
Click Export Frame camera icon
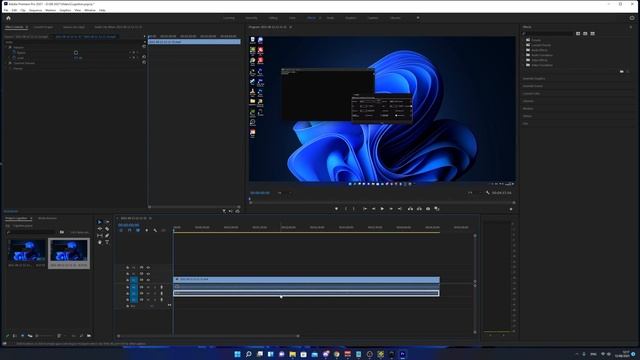point(428,209)
